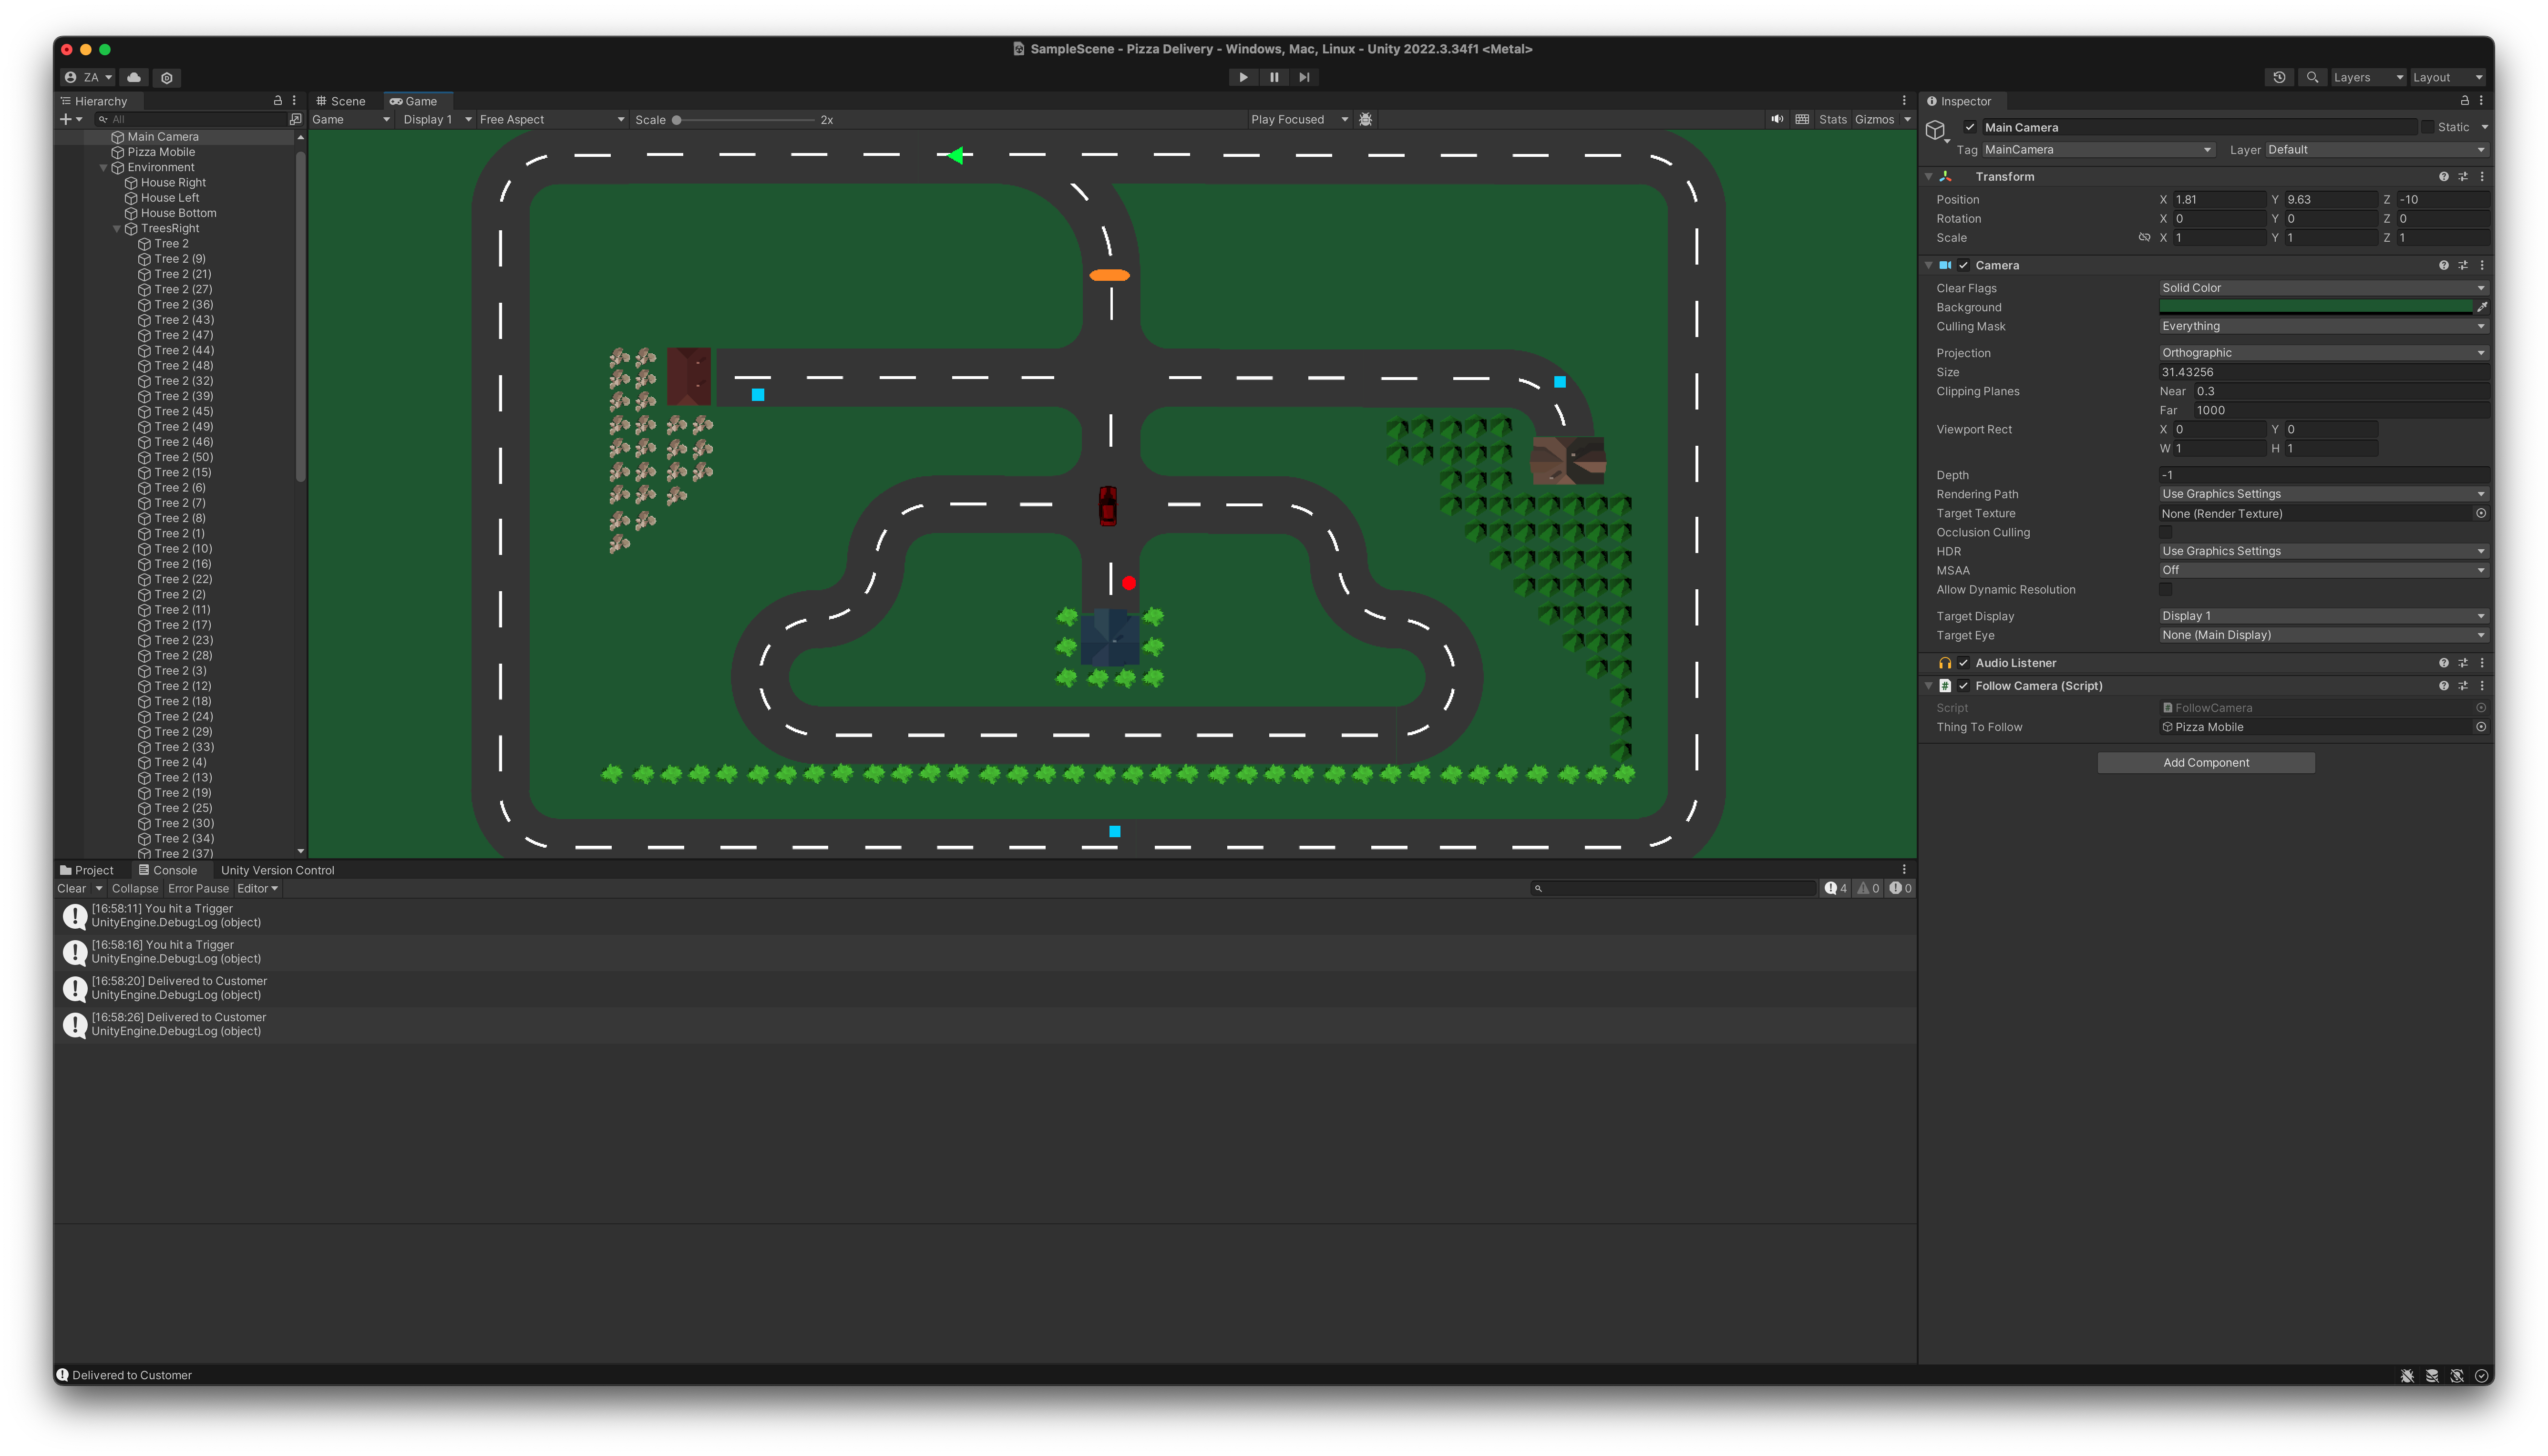Open the Unity cloud services icon
This screenshot has height=1456, width=2548.
134,77
